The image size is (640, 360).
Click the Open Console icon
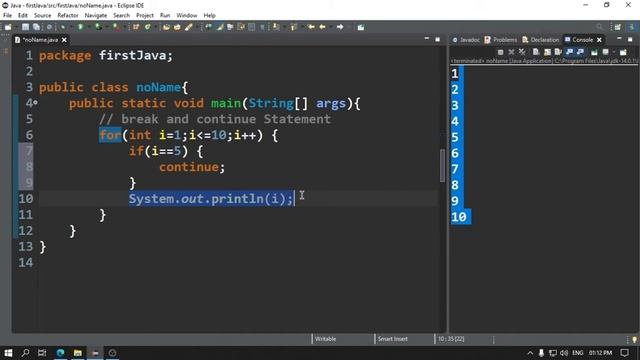click(623, 52)
